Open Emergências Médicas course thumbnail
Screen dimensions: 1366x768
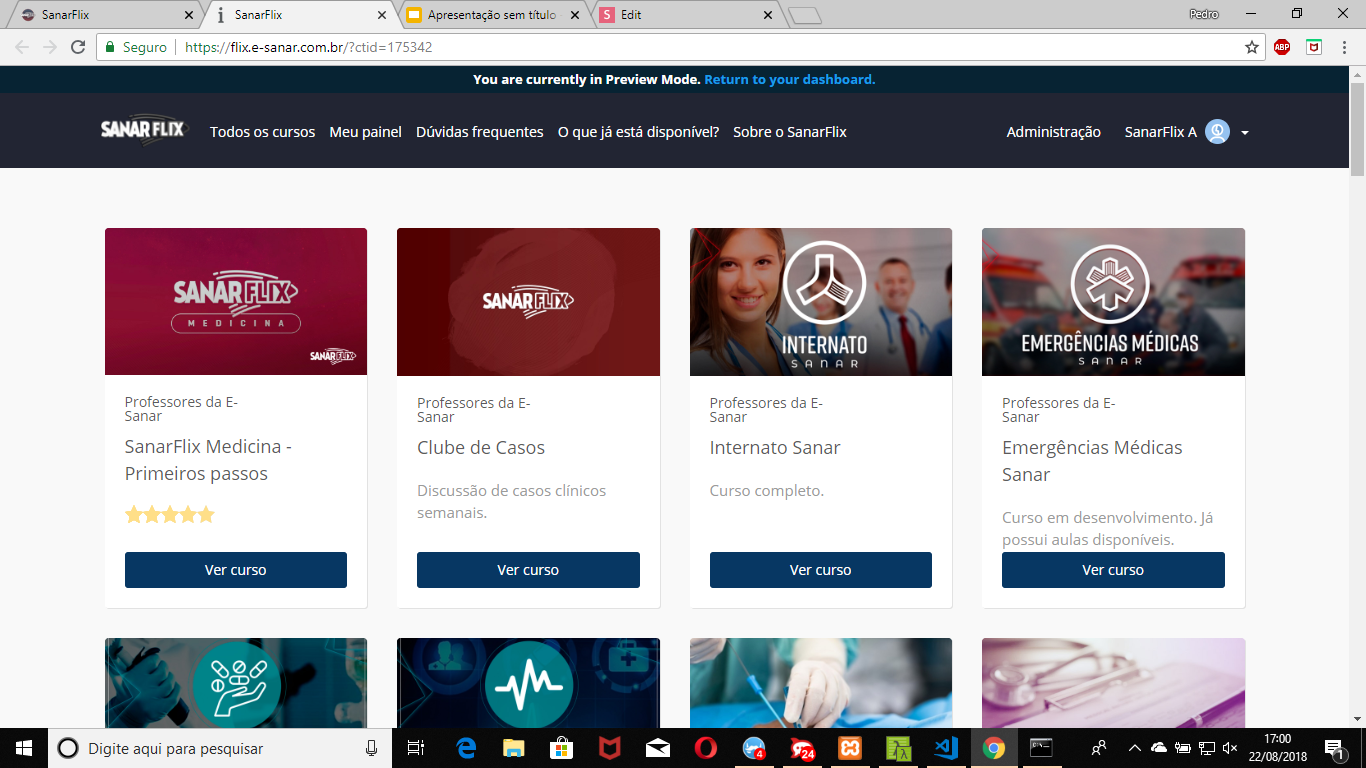click(1113, 302)
